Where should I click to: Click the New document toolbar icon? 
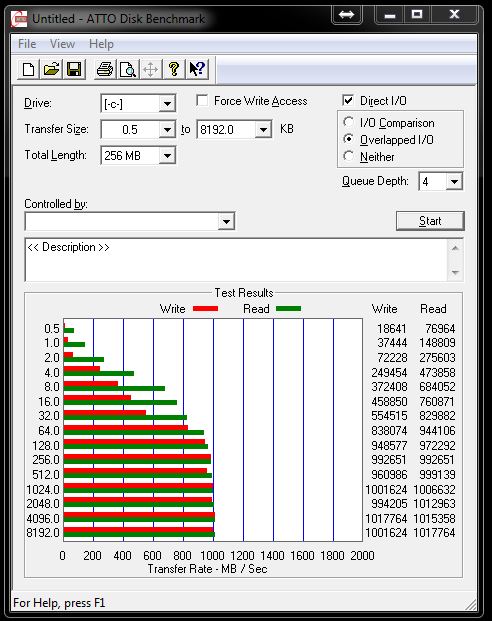tap(29, 69)
